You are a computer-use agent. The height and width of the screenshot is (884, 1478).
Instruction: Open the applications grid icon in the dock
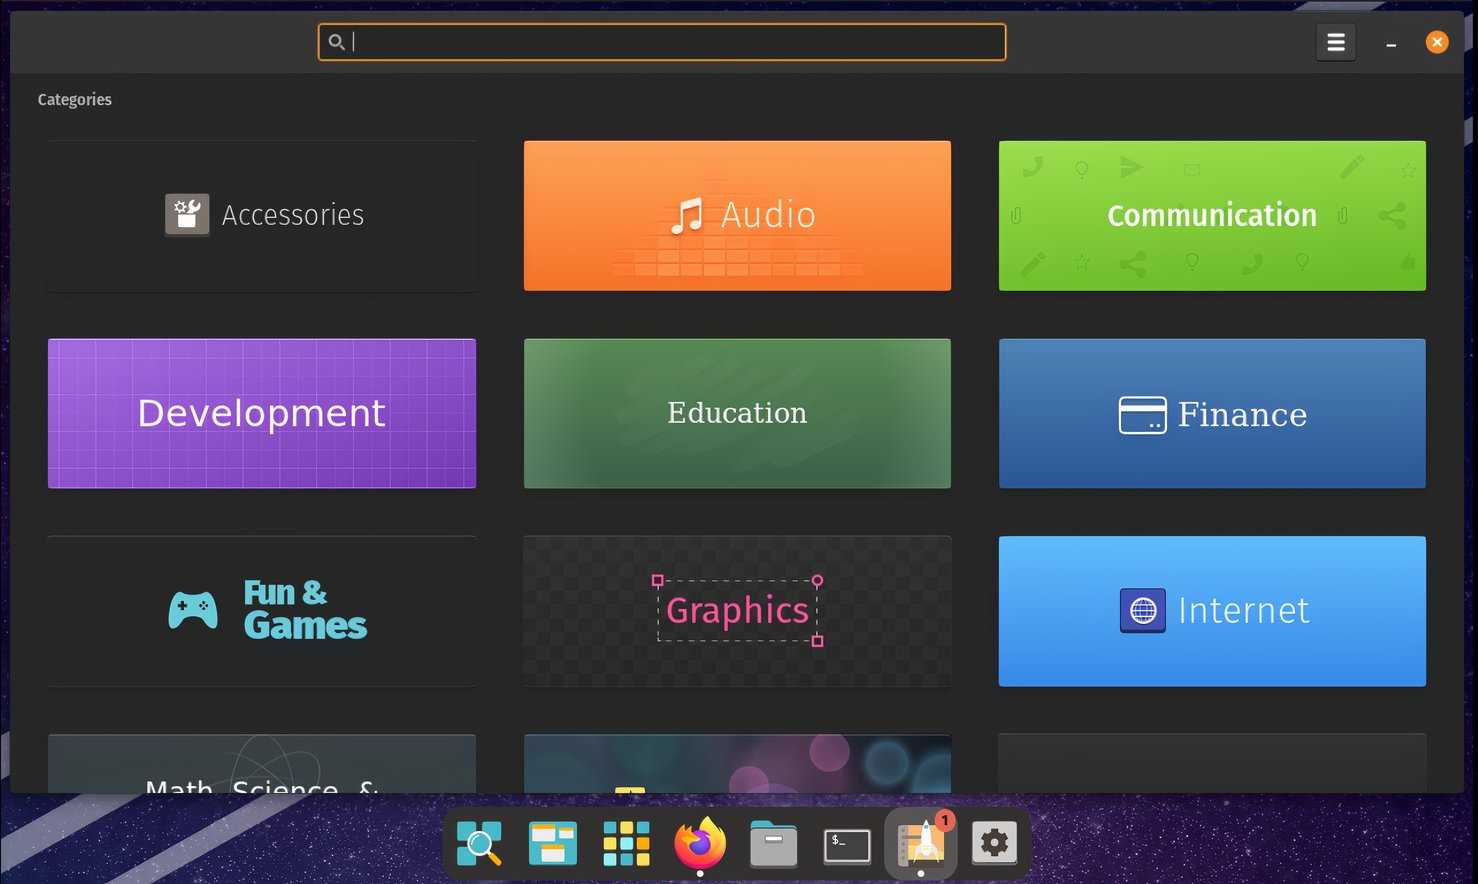point(626,843)
